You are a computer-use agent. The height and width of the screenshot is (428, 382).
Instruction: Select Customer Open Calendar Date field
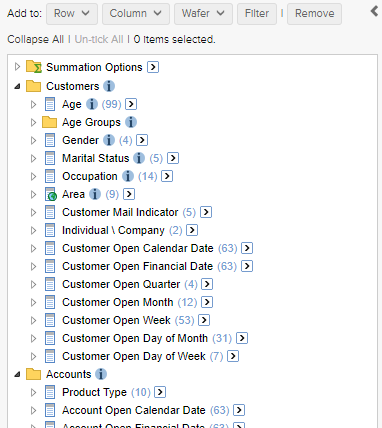138,248
